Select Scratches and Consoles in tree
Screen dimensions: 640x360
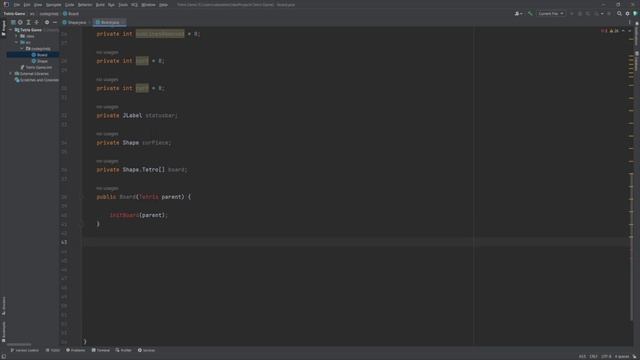pyautogui.click(x=37, y=80)
